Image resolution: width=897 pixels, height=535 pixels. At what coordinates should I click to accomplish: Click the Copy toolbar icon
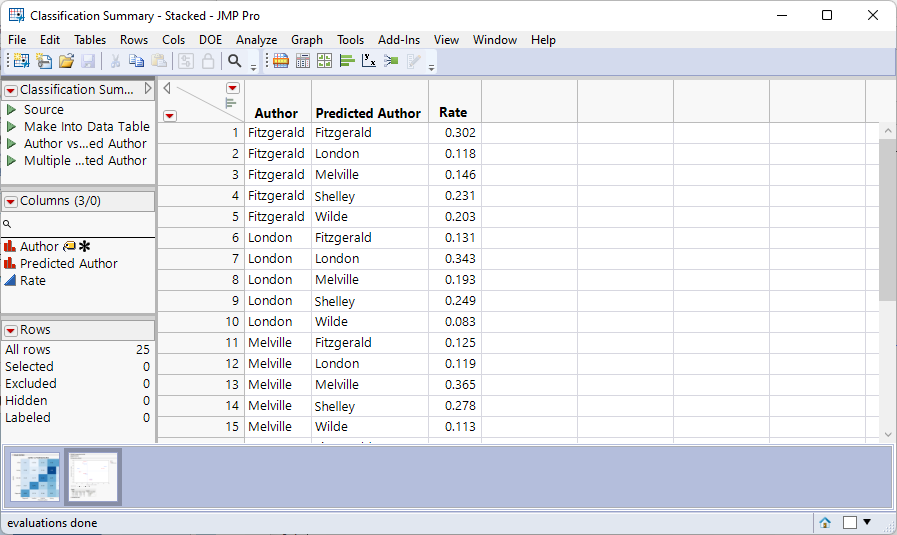[137, 61]
